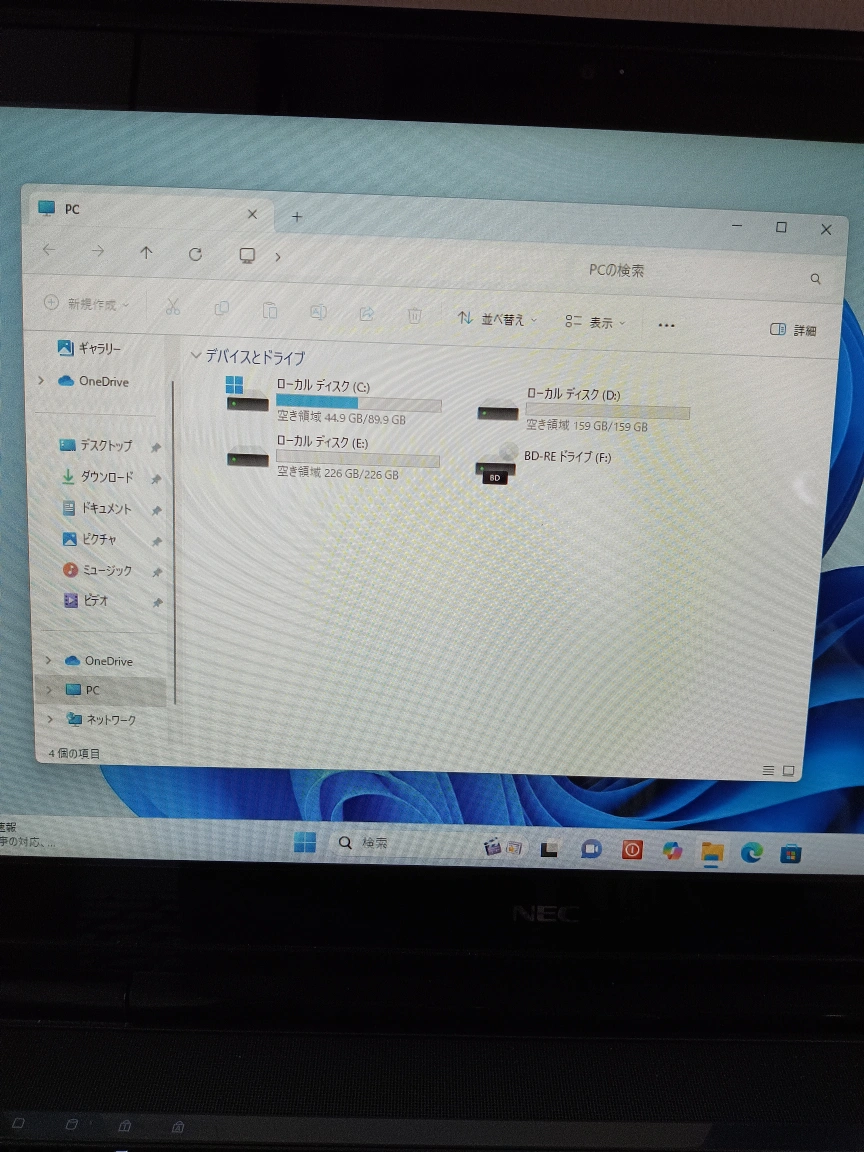Image resolution: width=864 pixels, height=1152 pixels.
Task: Click Local Disk (E:) capacity bar
Action: (x=358, y=460)
